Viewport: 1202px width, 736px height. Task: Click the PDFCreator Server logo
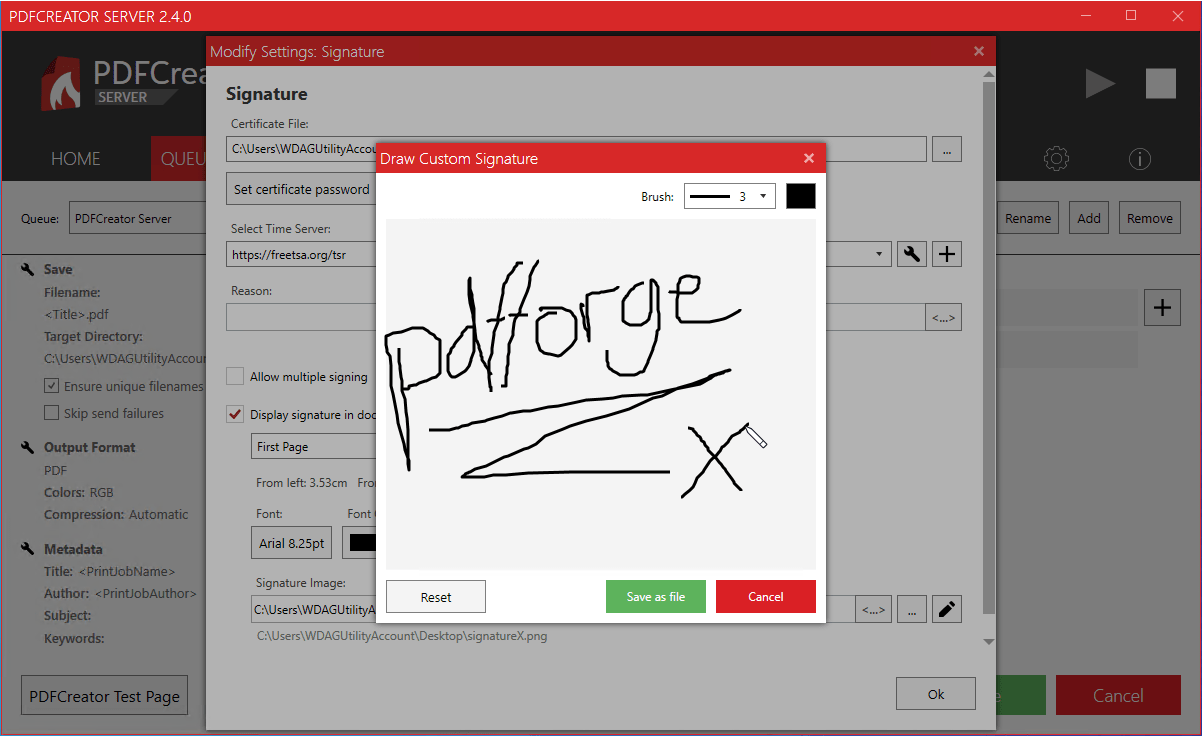click(123, 82)
